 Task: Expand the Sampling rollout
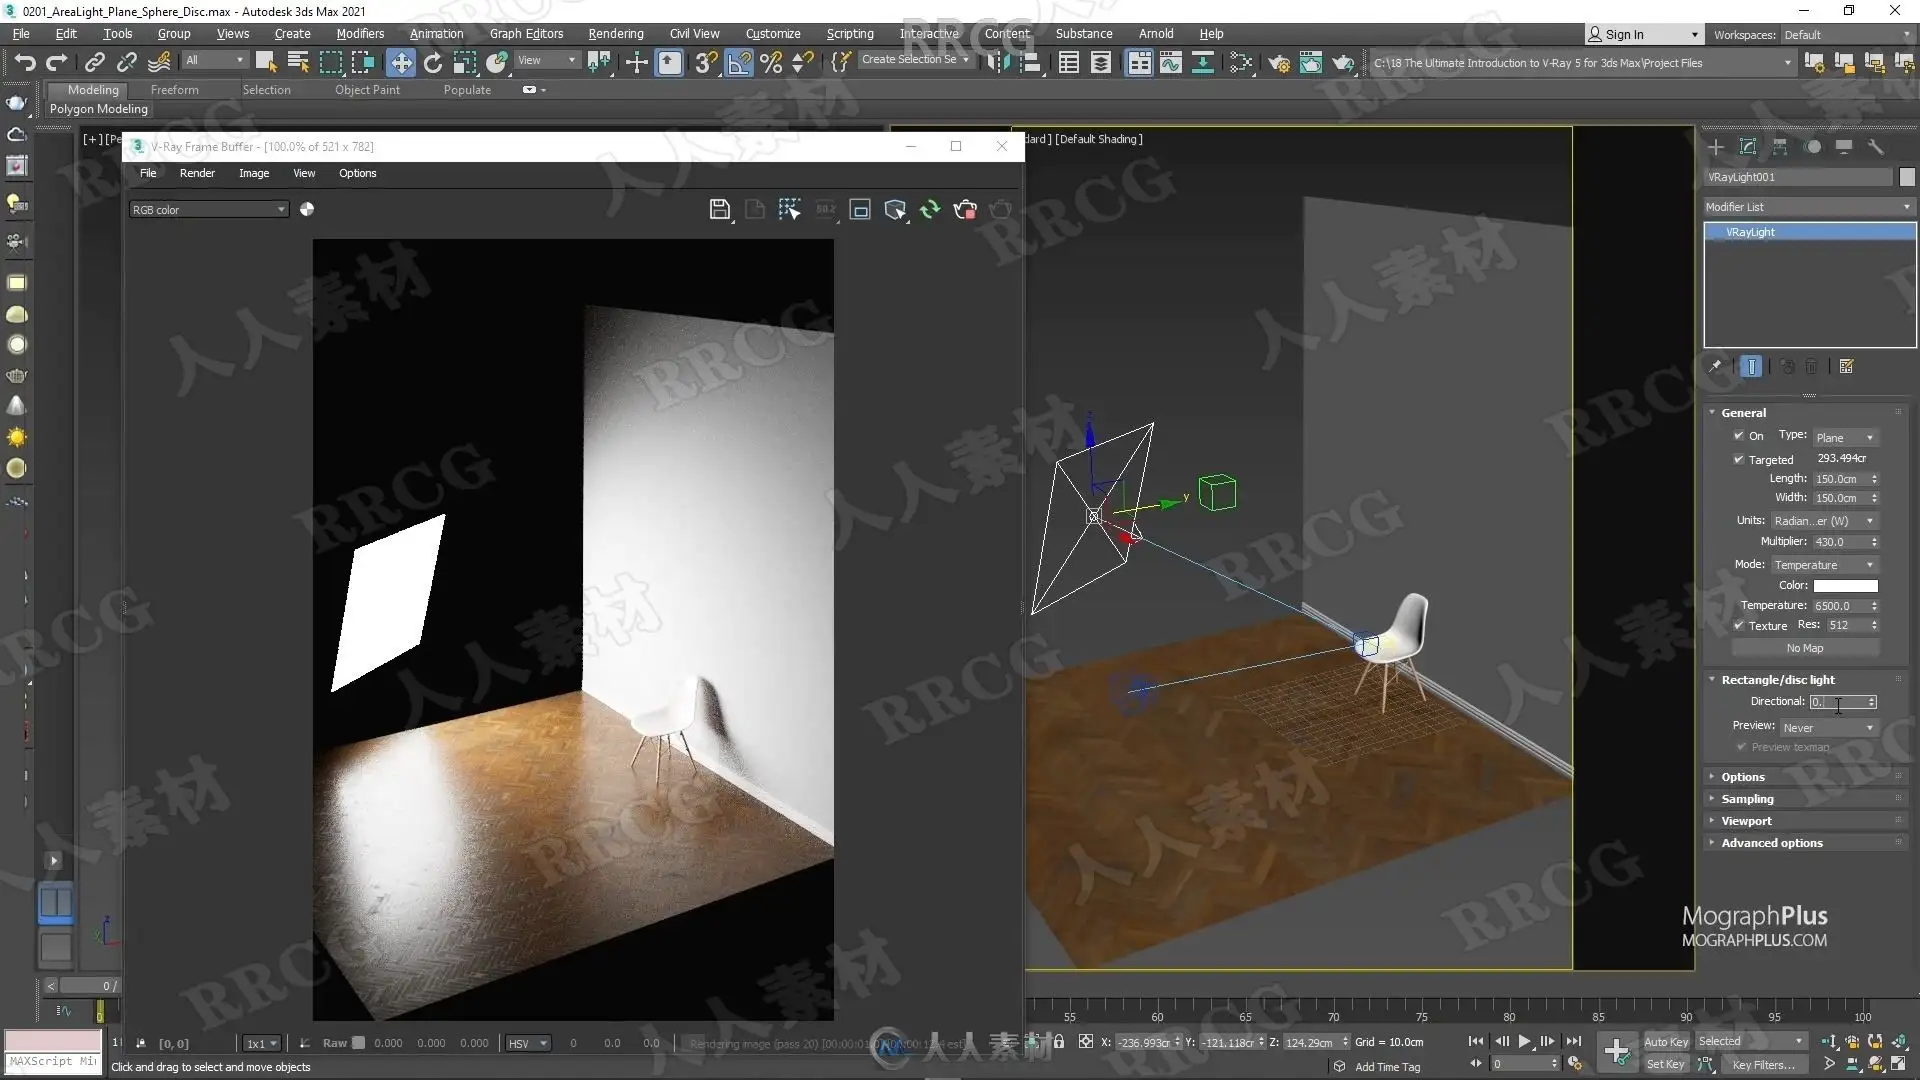(x=1747, y=799)
